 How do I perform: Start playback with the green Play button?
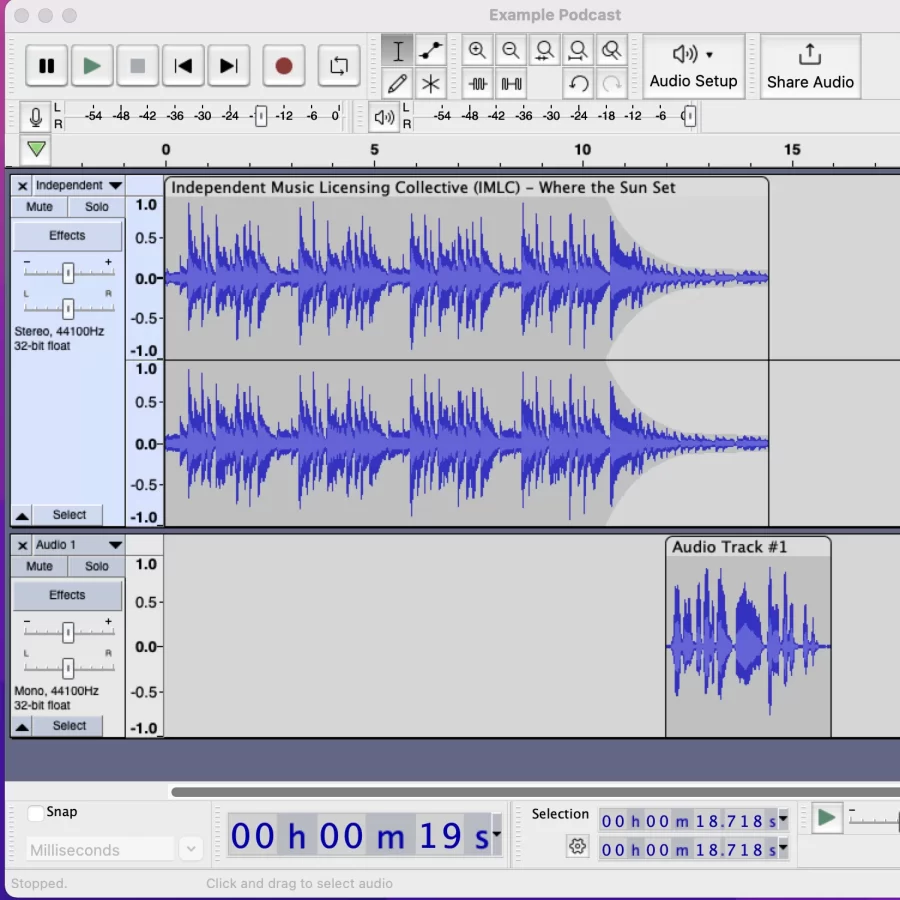coord(91,66)
